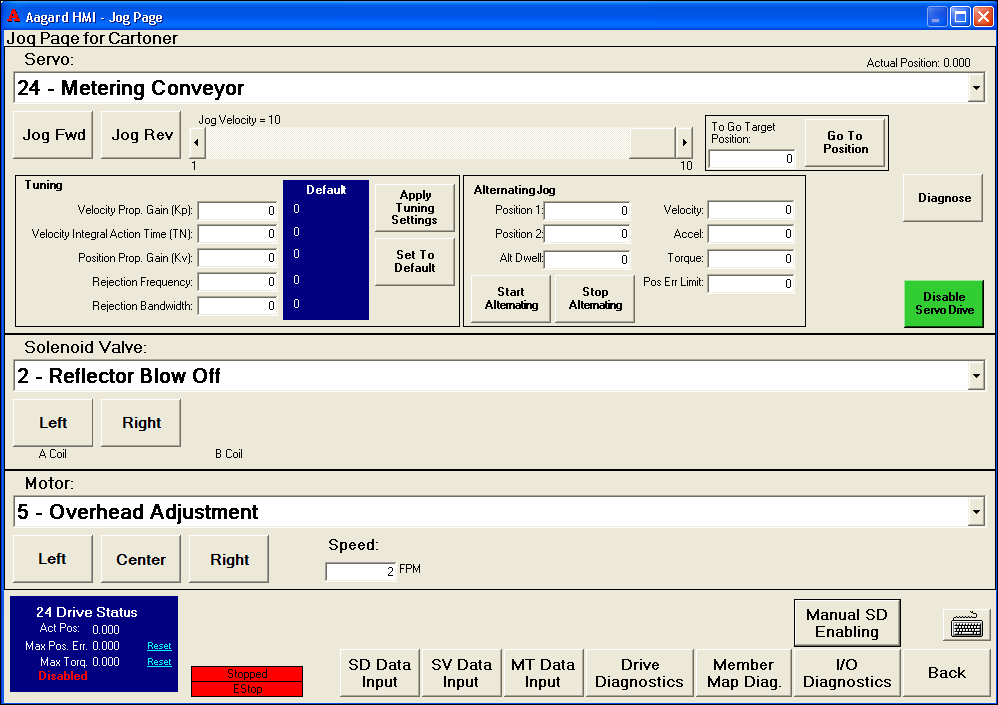998x705 pixels.
Task: Focus the Accel input field
Action: (751, 234)
